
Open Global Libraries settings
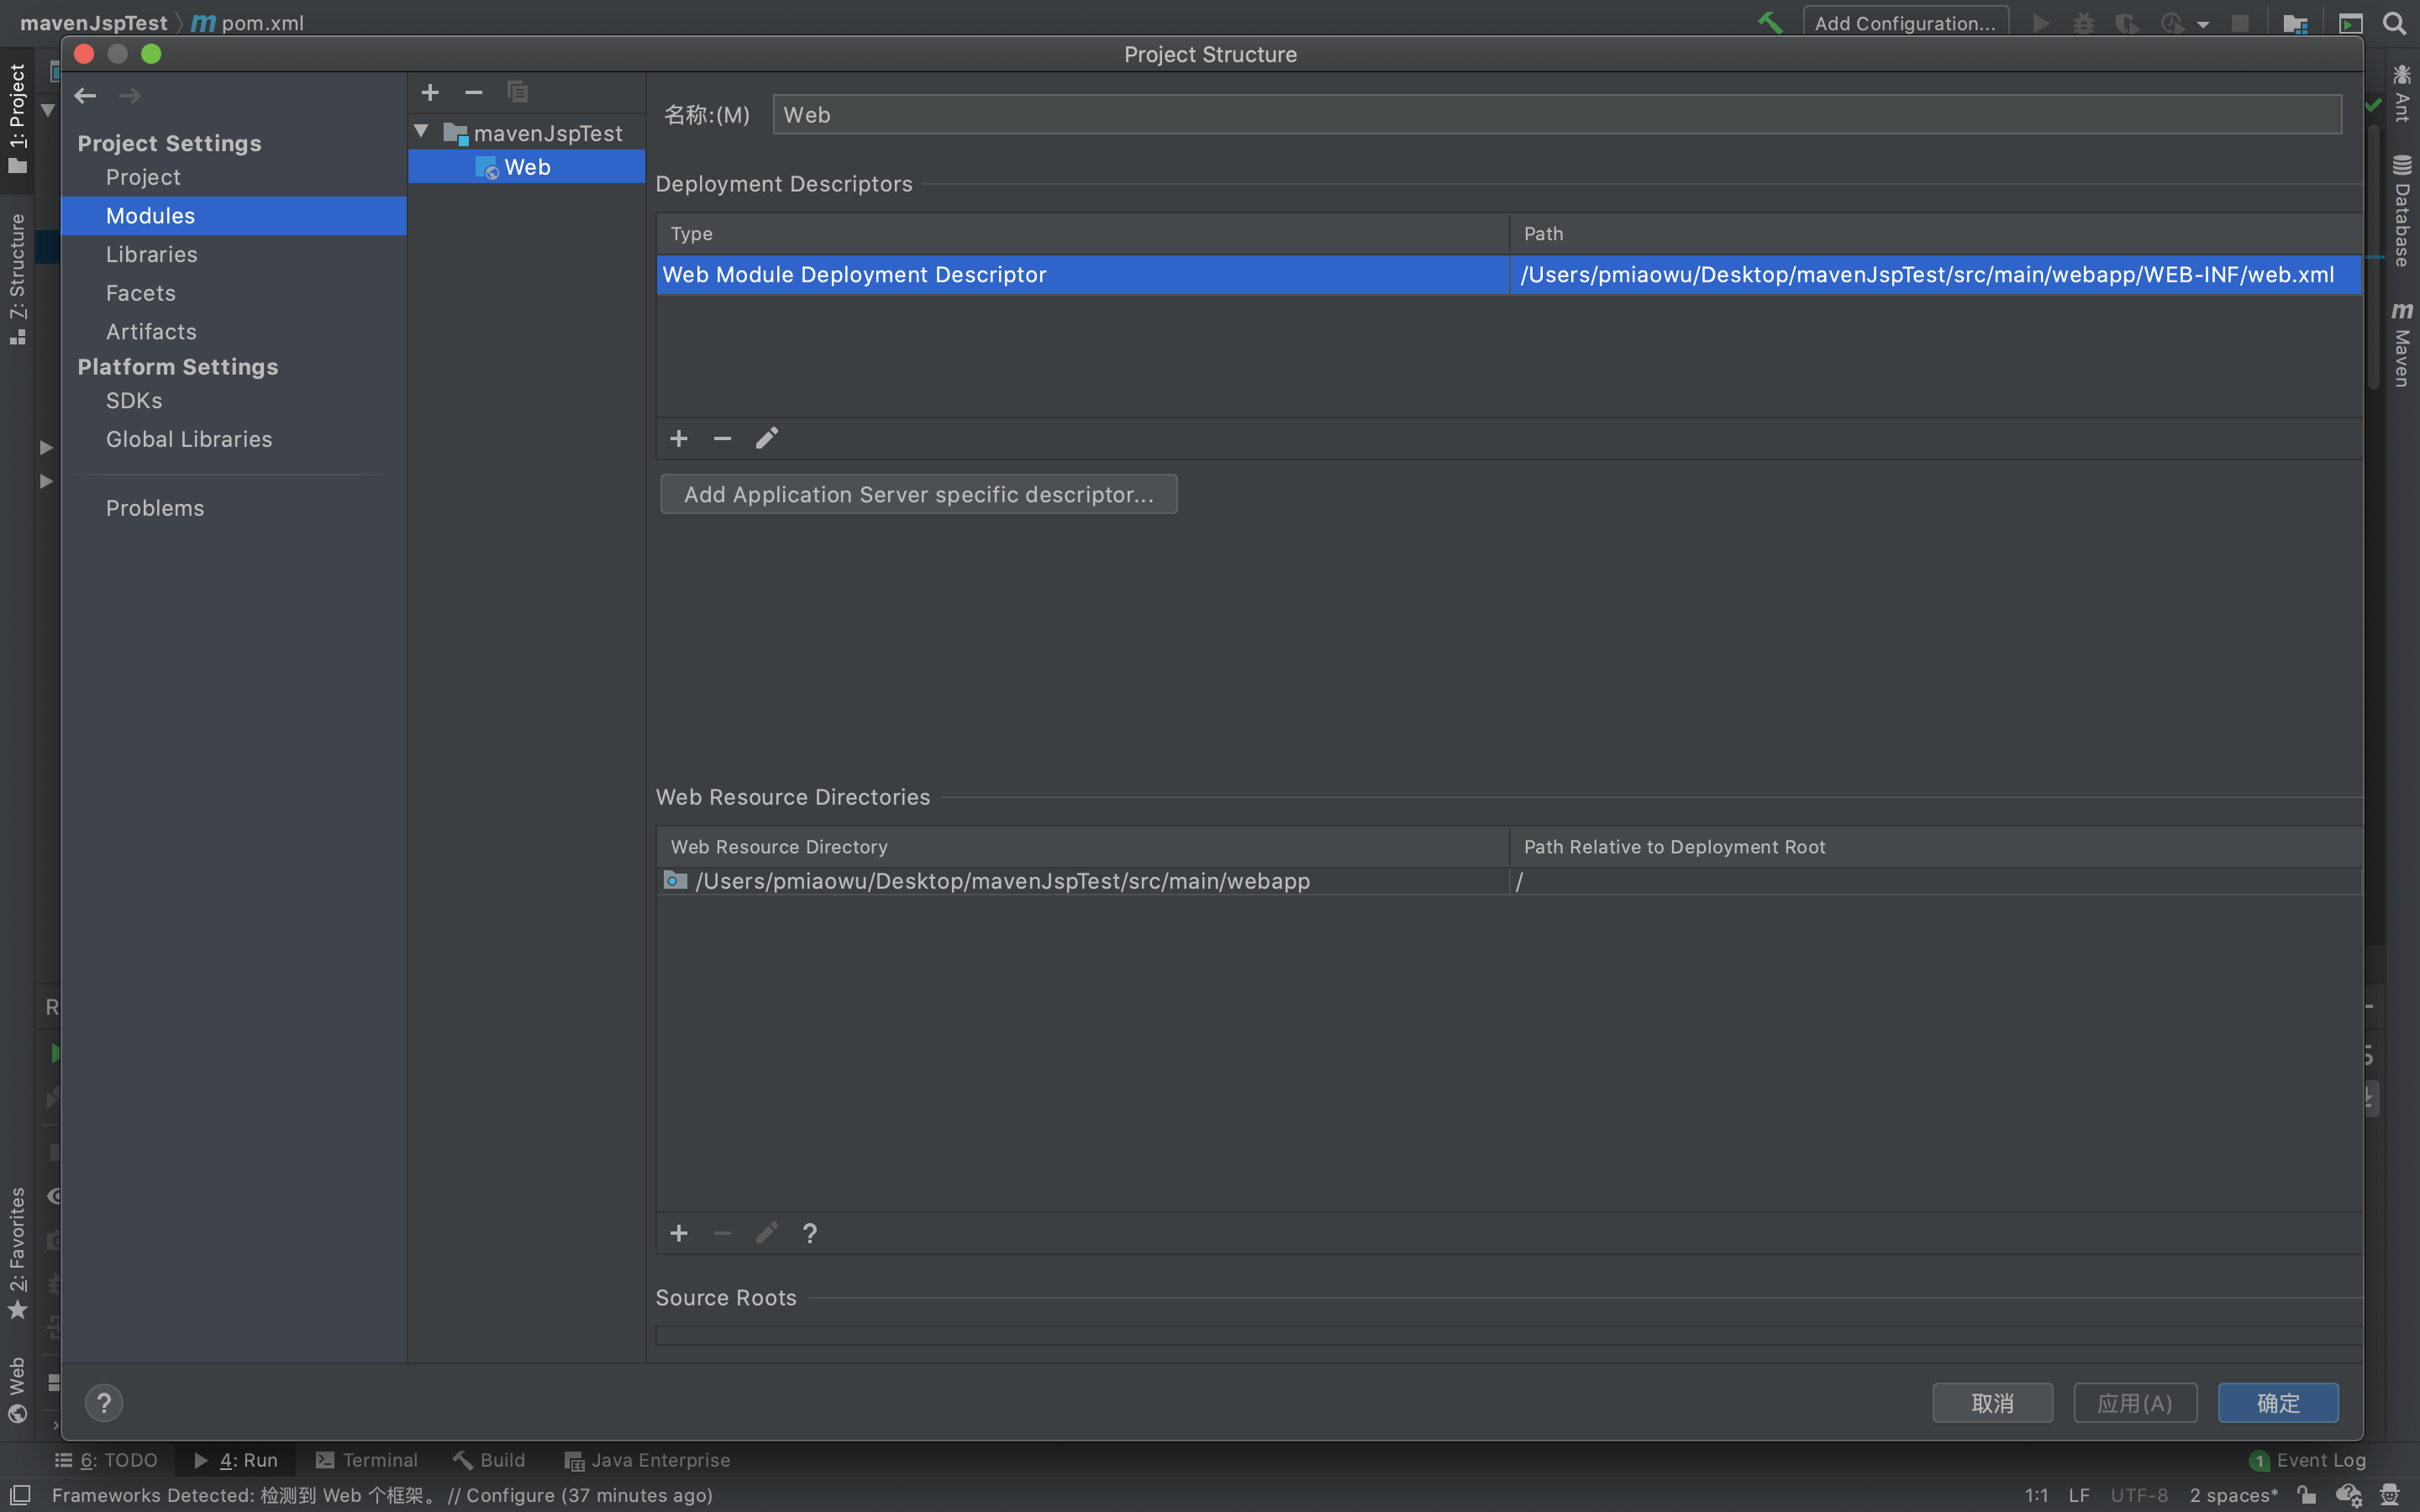tap(189, 439)
